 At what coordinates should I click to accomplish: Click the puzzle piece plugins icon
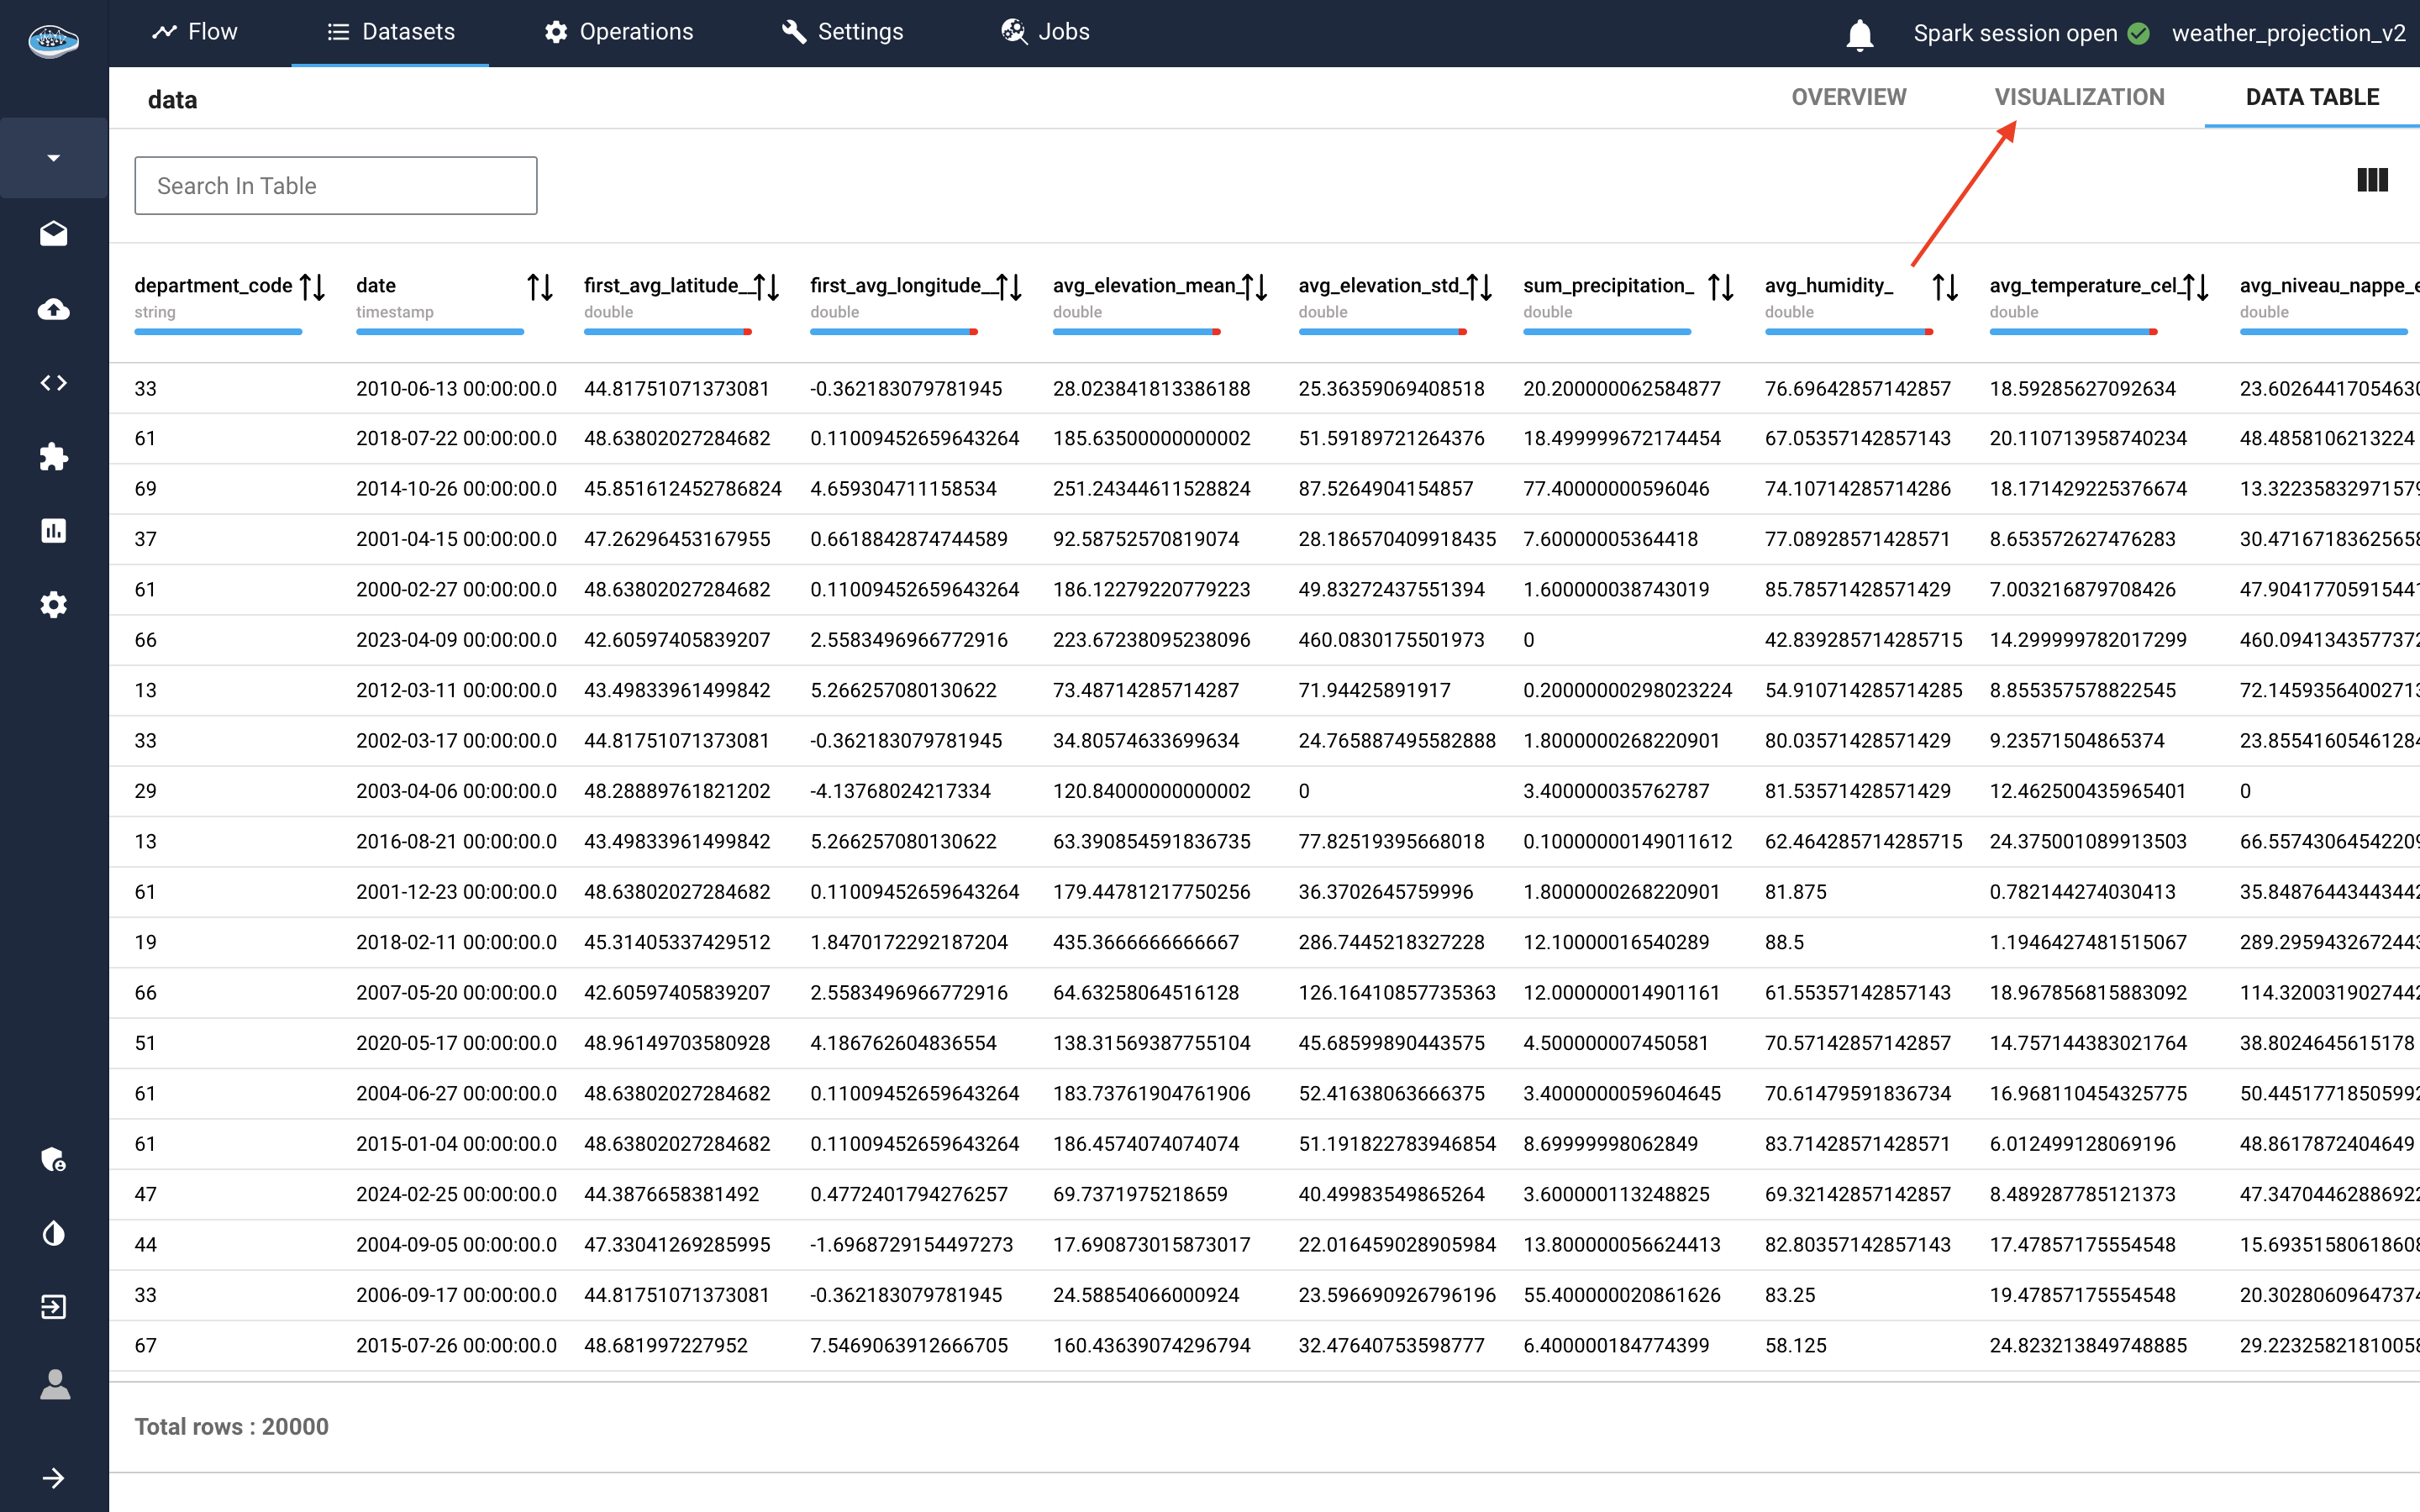54,457
